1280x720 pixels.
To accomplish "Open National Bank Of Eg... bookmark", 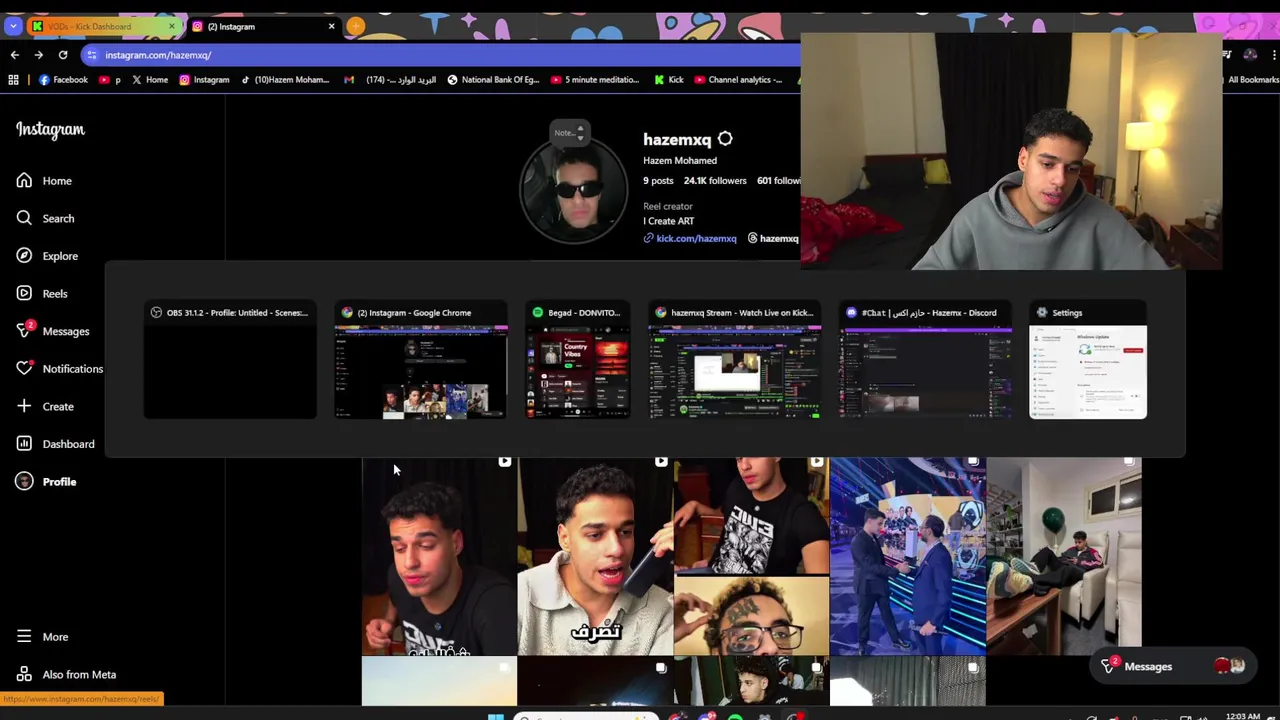I will pyautogui.click(x=493, y=80).
